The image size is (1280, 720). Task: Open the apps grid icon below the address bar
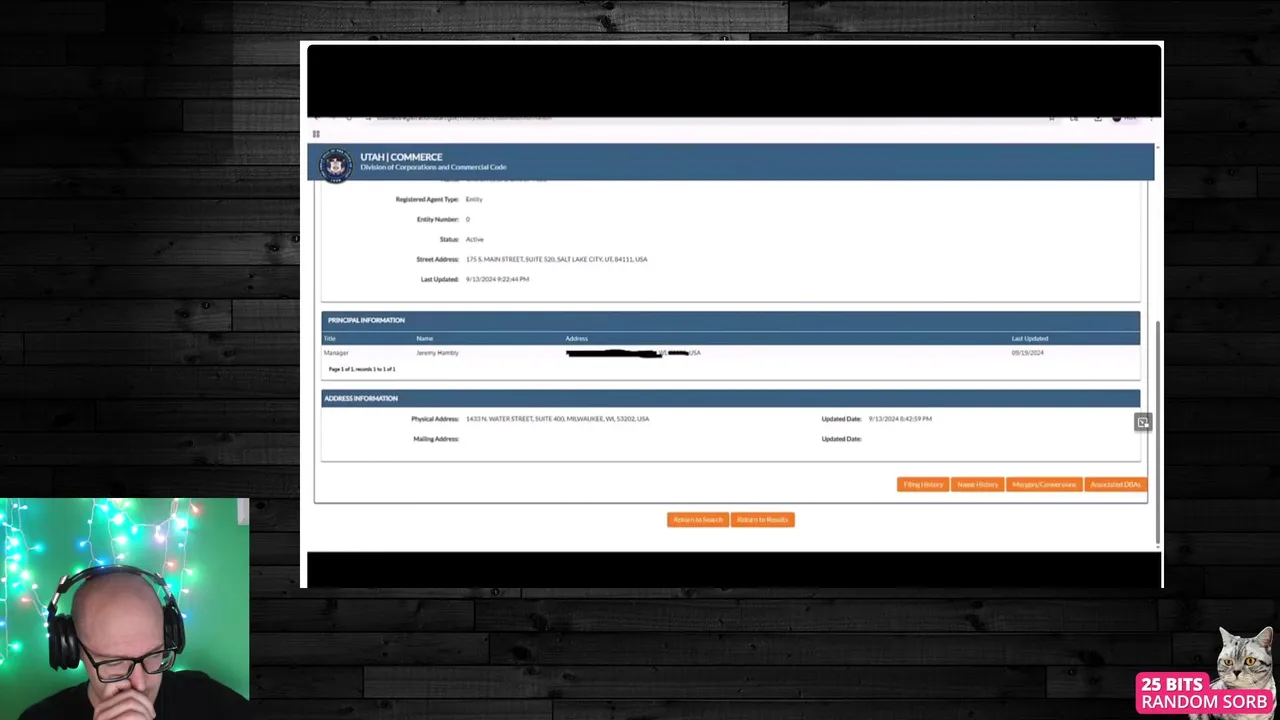tap(316, 134)
